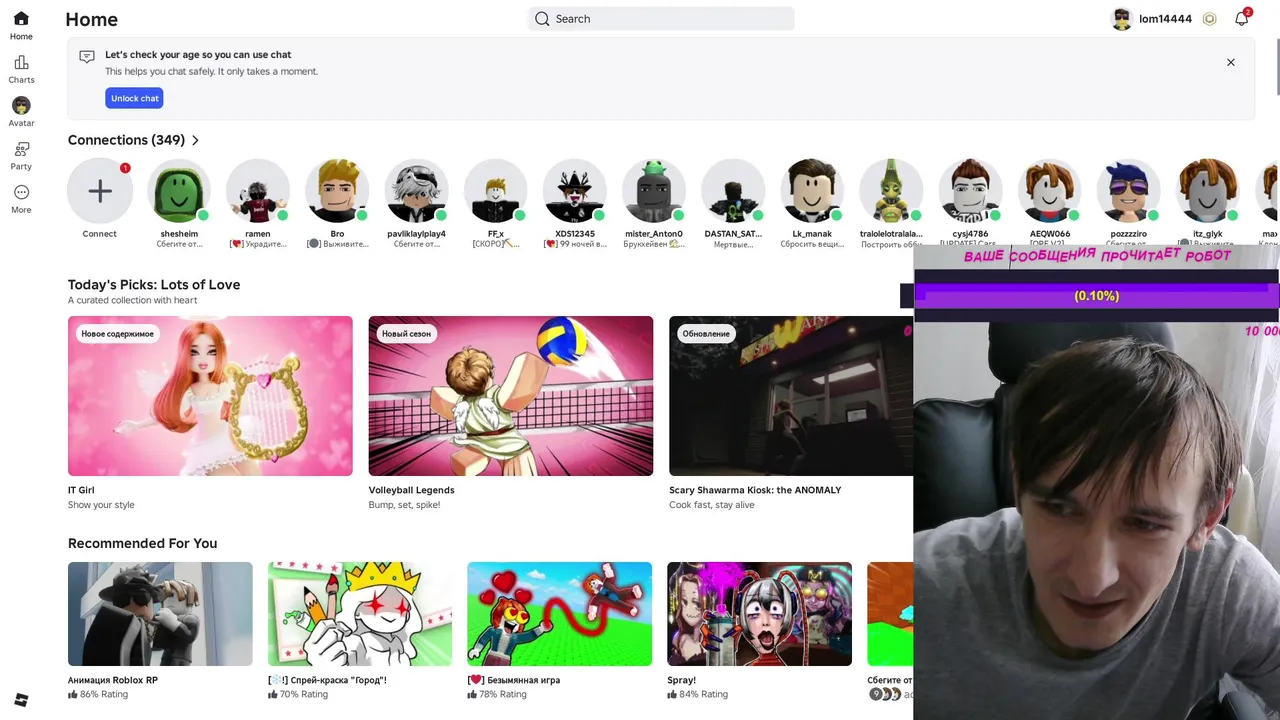Open the Avatar sidebar icon
The width and height of the screenshot is (1280, 720).
pyautogui.click(x=21, y=105)
